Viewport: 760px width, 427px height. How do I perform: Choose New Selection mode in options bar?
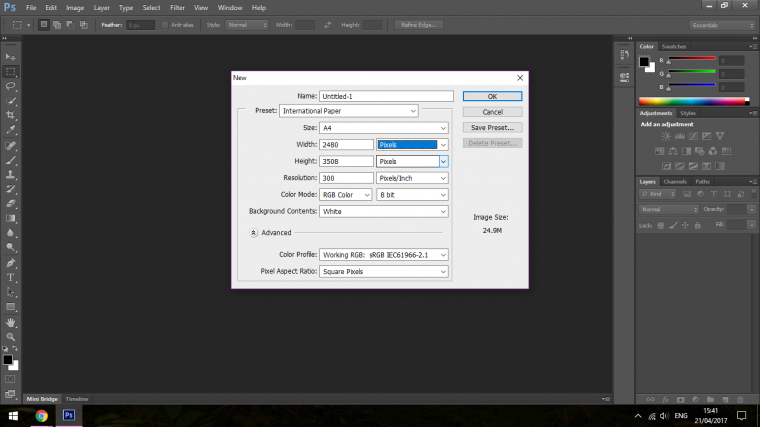click(44, 25)
